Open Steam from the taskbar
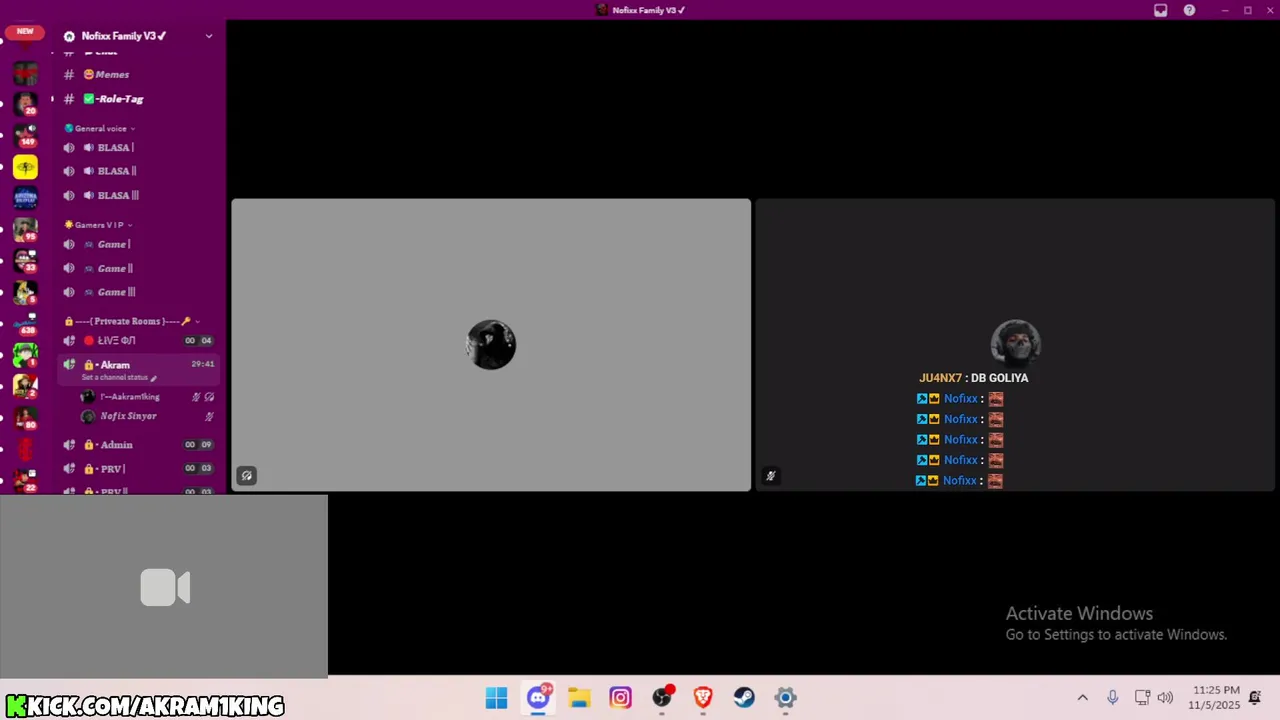The height and width of the screenshot is (720, 1280). (x=744, y=698)
